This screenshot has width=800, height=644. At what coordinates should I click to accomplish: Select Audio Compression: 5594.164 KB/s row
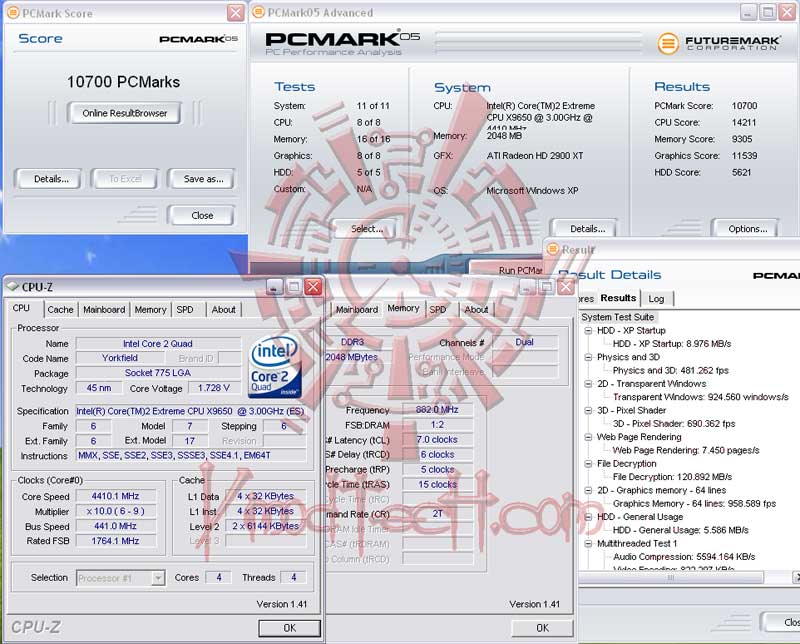click(684, 557)
